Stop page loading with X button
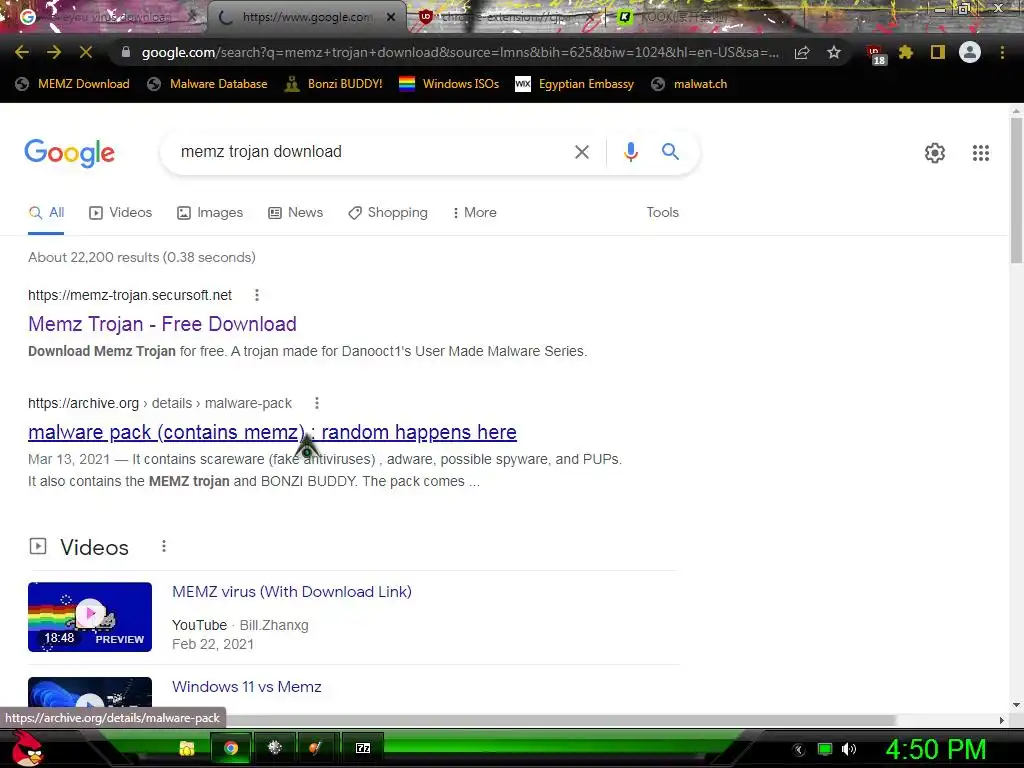This screenshot has height=768, width=1024. click(x=86, y=52)
